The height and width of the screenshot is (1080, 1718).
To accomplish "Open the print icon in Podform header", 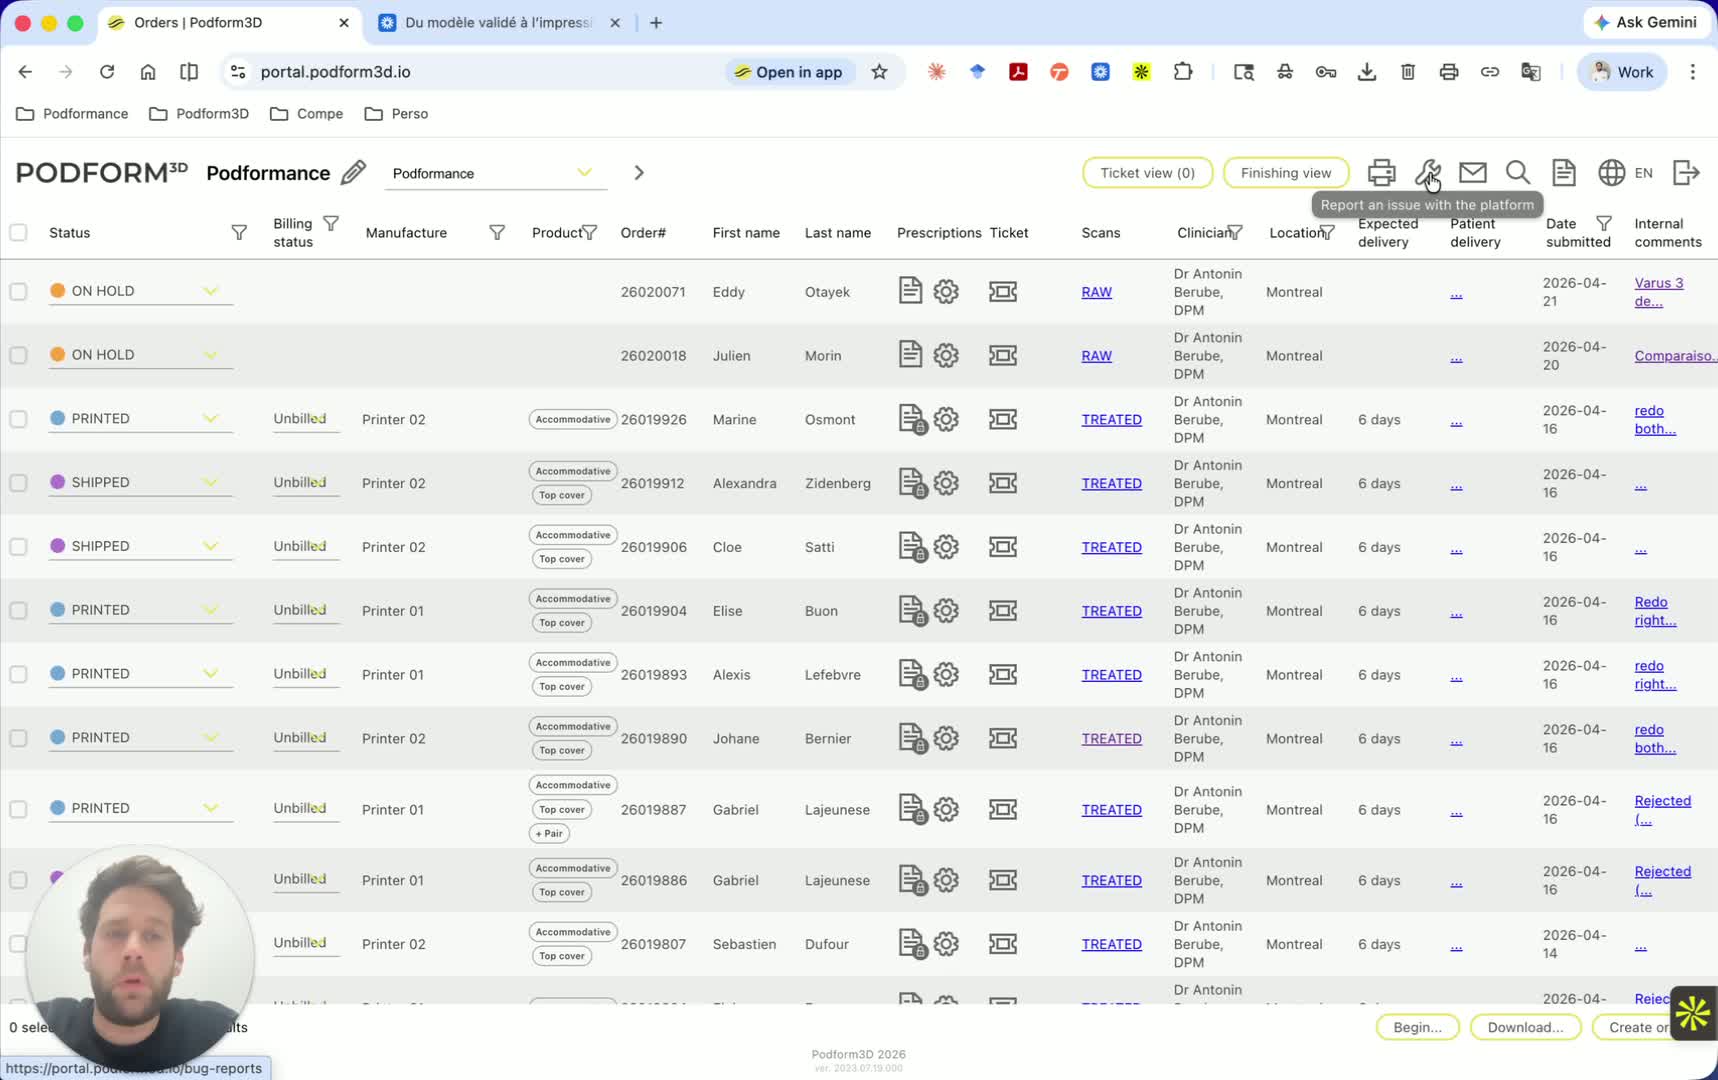I will tap(1381, 173).
